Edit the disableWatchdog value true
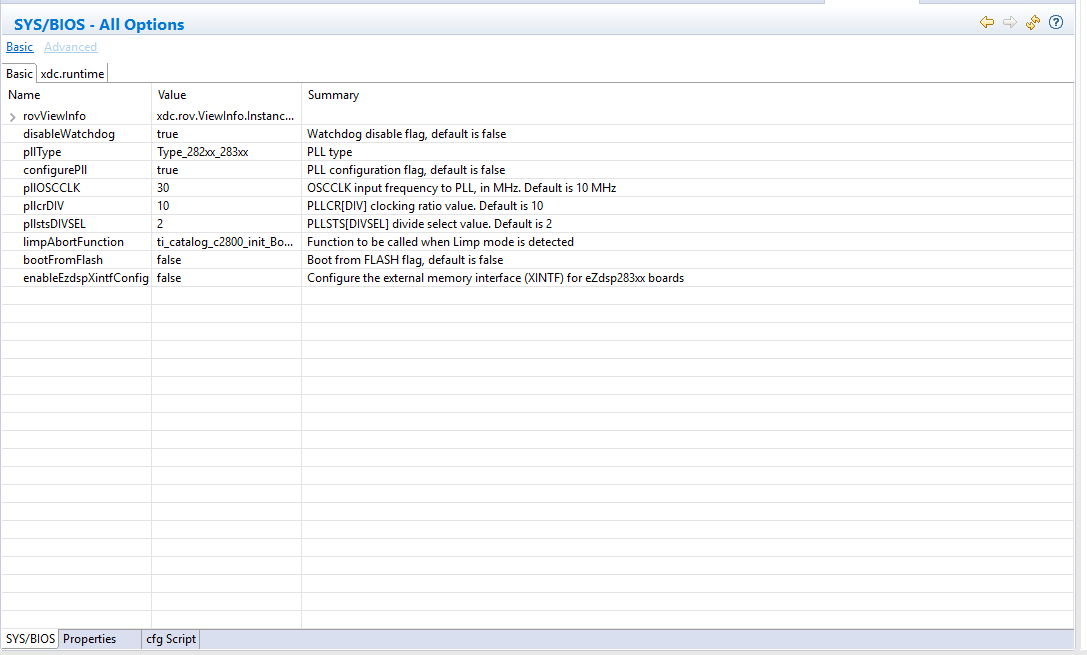Screen dimensions: 1087x655 (226, 134)
